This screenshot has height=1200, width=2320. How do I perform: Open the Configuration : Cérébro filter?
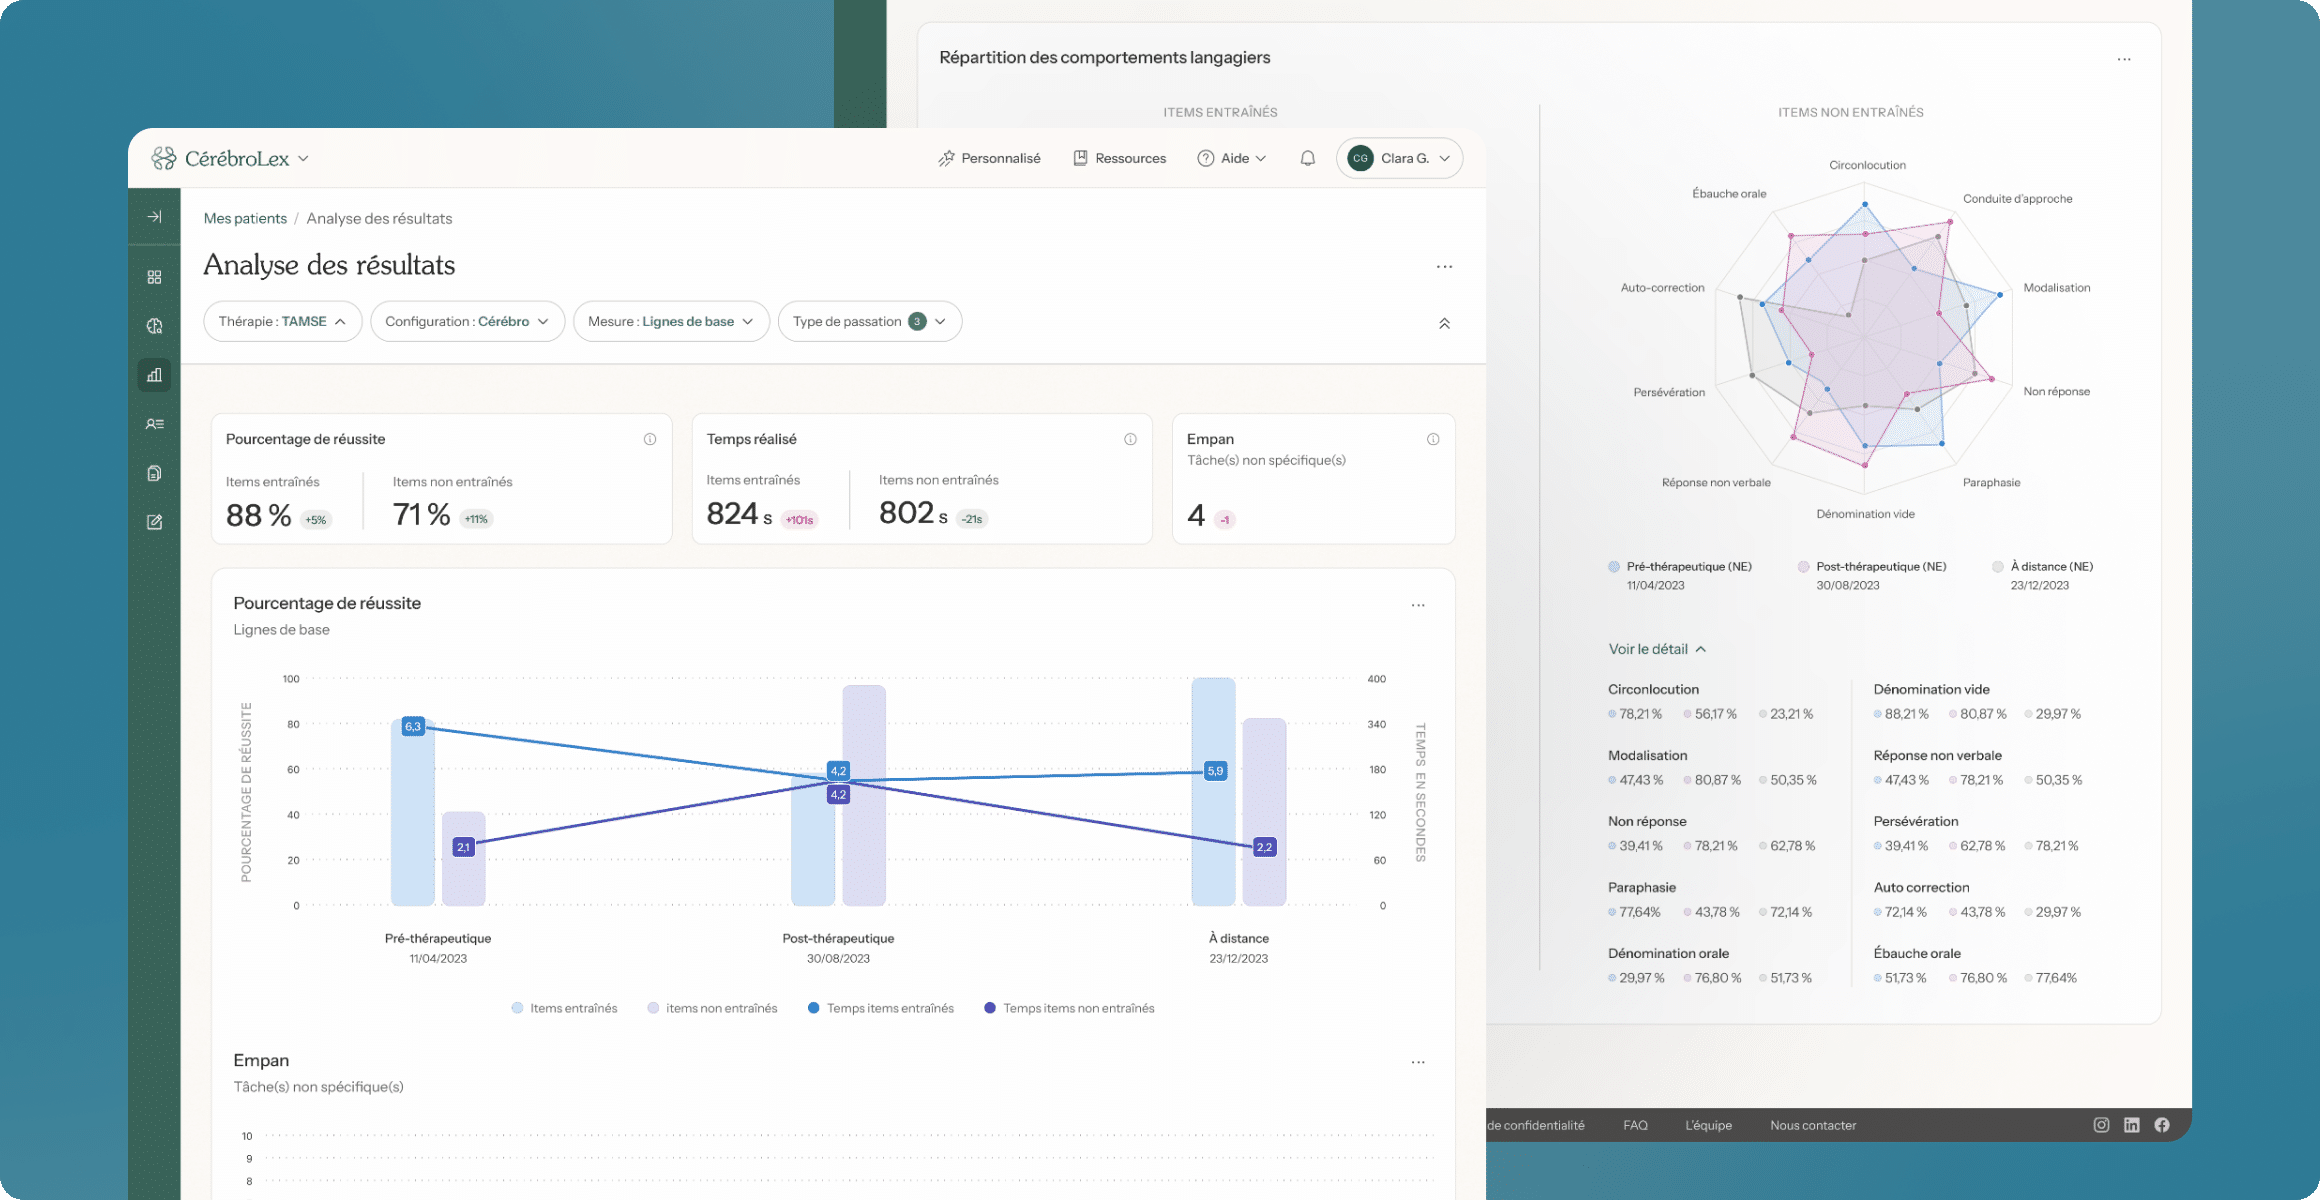pos(467,321)
